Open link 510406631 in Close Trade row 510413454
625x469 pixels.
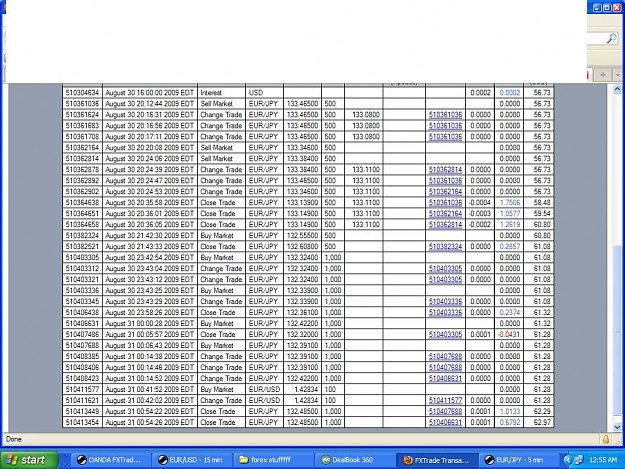click(x=445, y=422)
